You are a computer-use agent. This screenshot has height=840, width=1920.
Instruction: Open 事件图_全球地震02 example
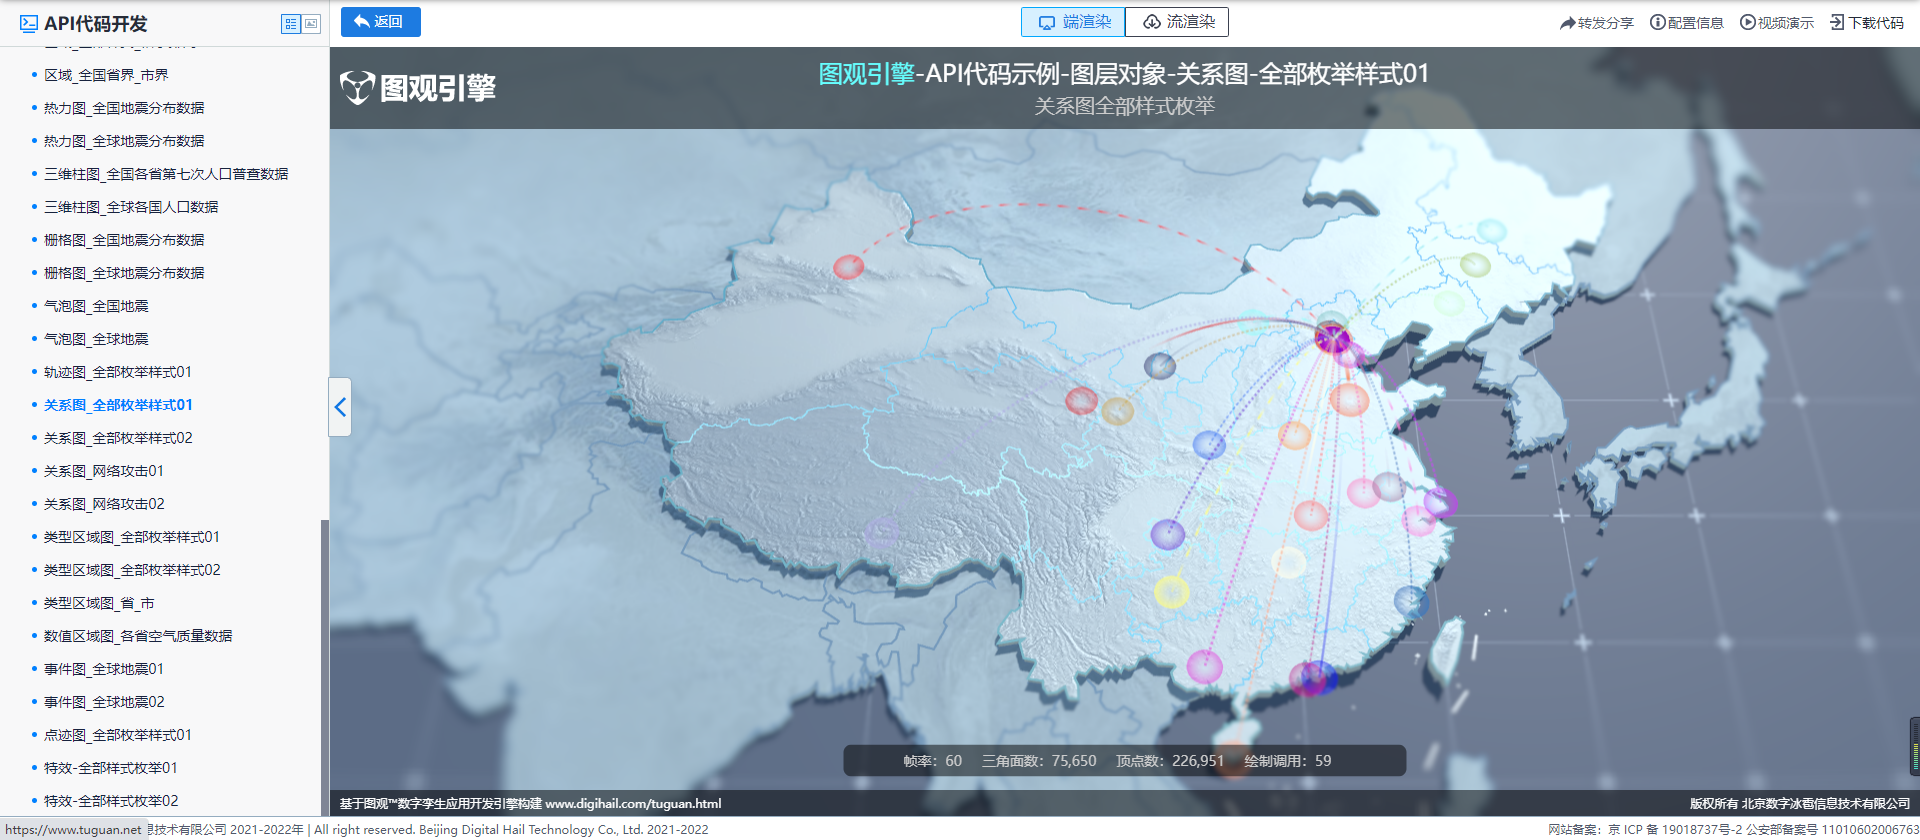[104, 702]
